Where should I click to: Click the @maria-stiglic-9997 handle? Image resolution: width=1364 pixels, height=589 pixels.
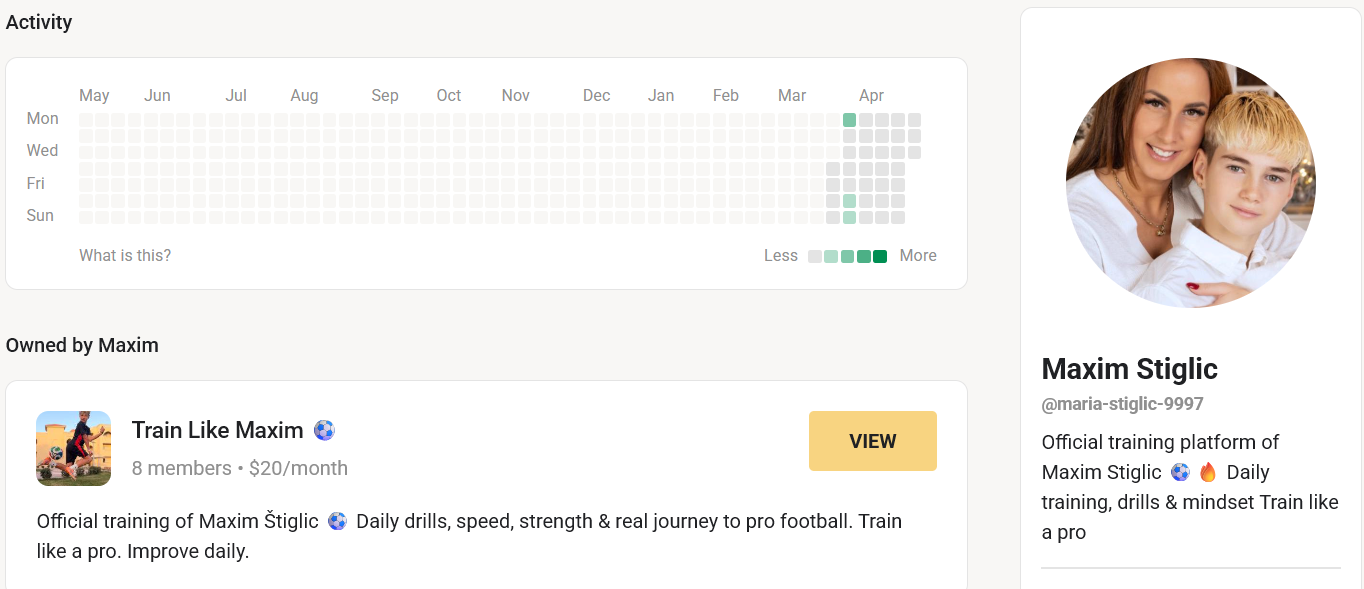pyautogui.click(x=1122, y=404)
